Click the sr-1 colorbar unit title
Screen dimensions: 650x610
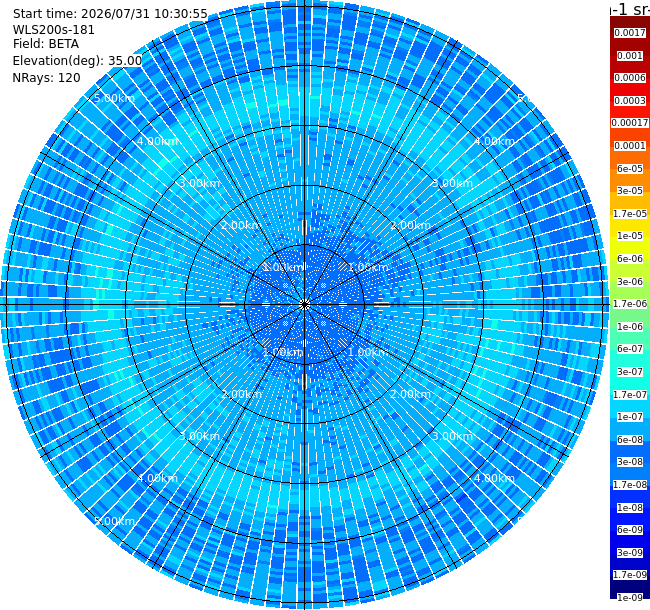tap(630, 8)
